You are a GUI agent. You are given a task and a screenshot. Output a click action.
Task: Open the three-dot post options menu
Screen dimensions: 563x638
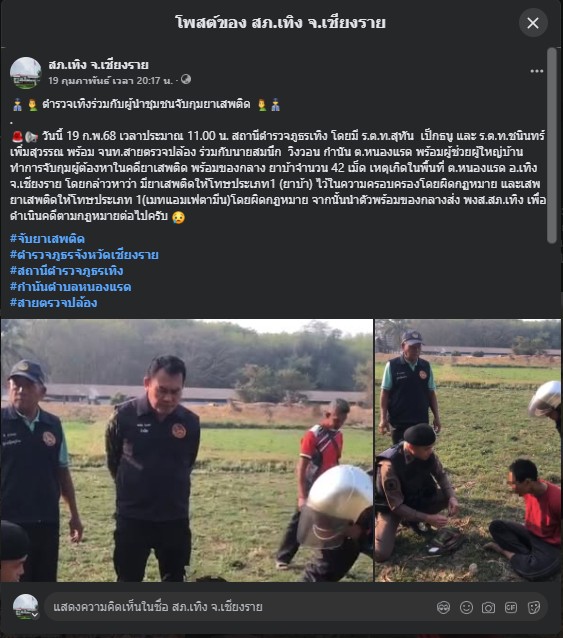[537, 71]
